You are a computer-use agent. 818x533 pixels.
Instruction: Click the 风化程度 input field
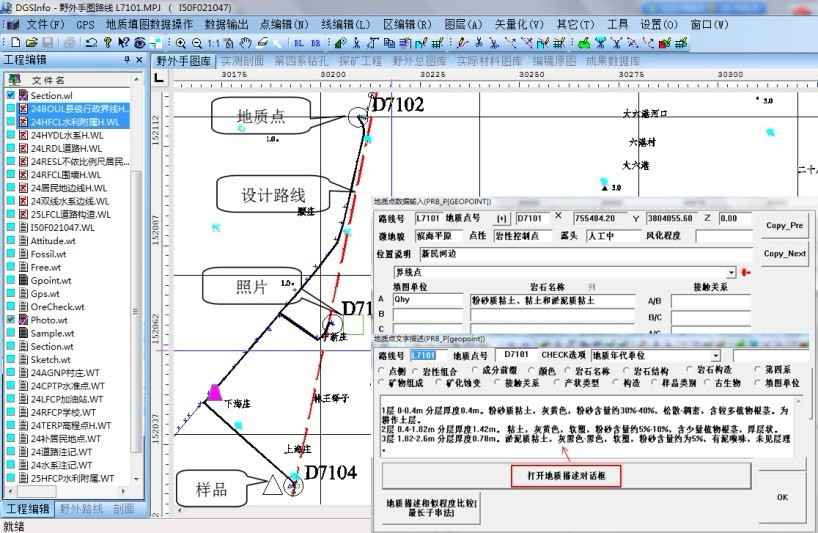click(x=725, y=236)
